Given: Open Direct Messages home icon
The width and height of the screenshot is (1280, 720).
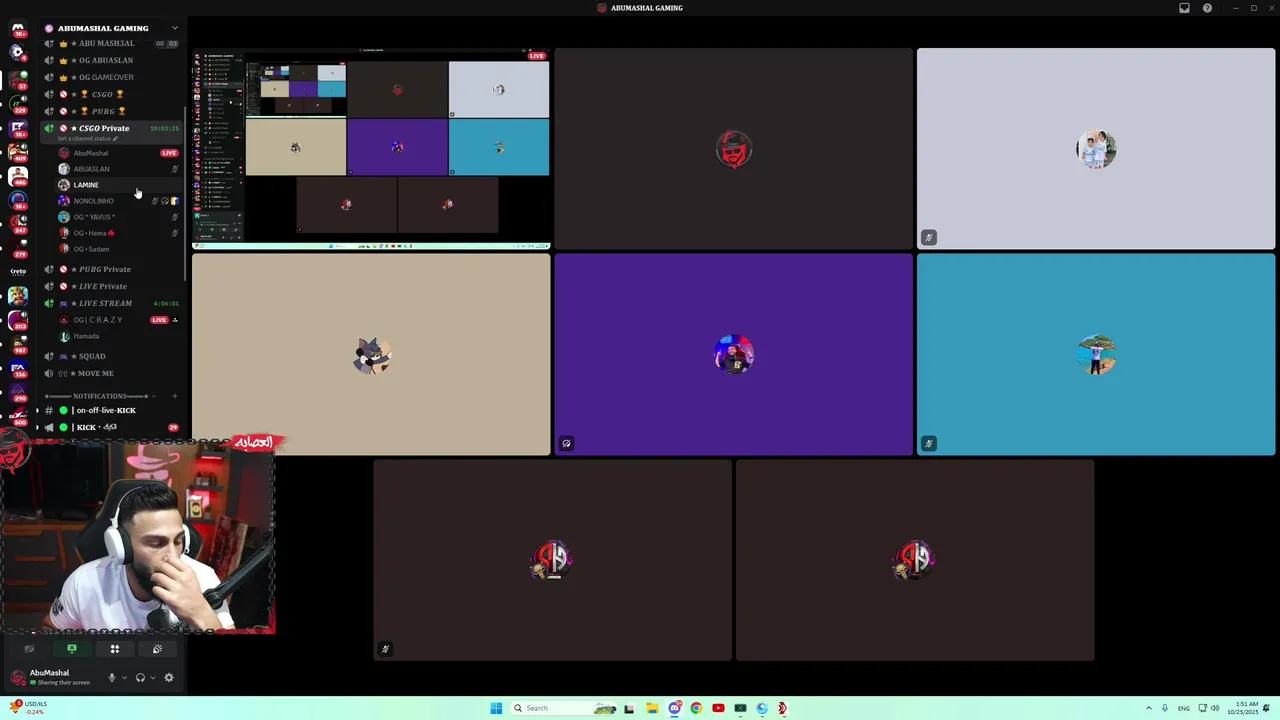Looking at the screenshot, I should click(x=18, y=29).
